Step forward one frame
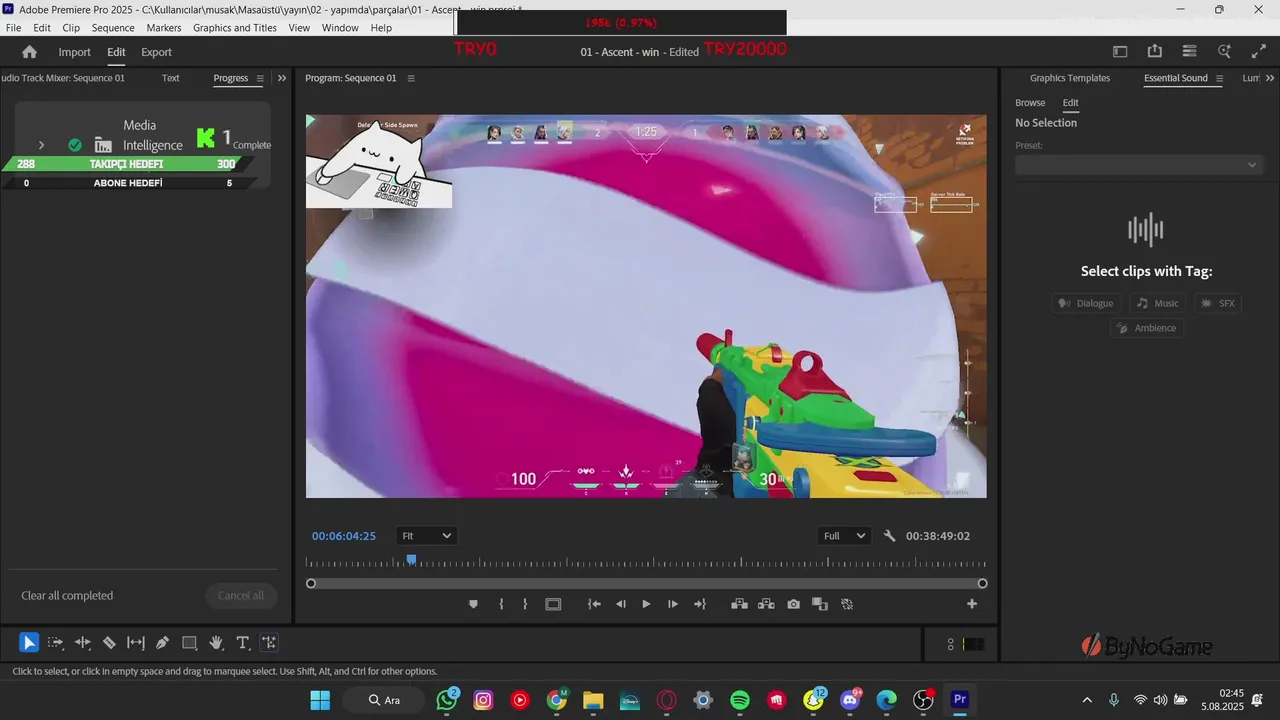This screenshot has width=1280, height=720. tap(673, 604)
